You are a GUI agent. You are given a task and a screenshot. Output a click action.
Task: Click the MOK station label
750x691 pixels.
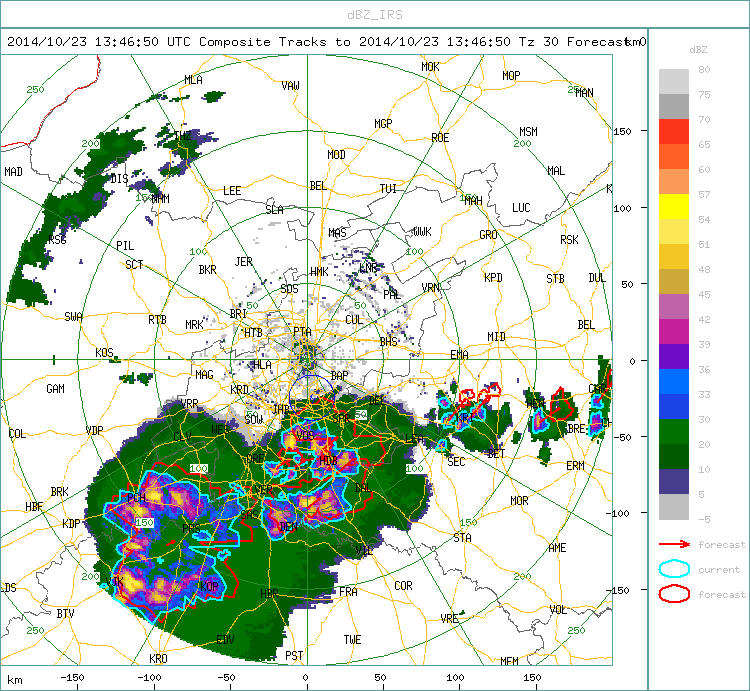(x=430, y=67)
